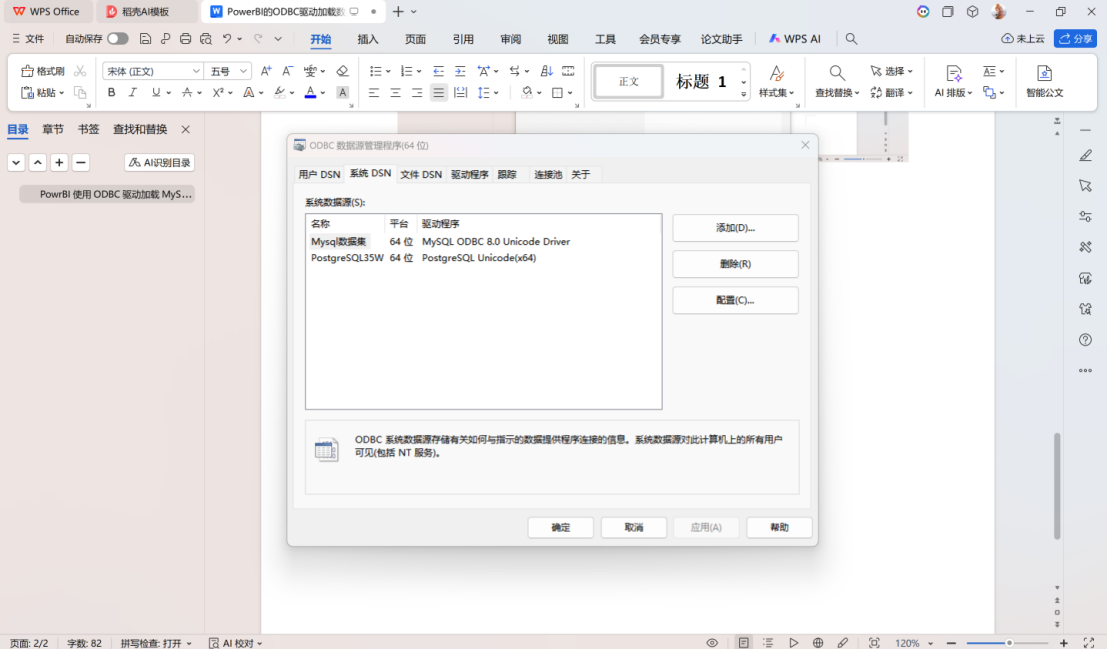Click the Format Painter icon
Image resolution: width=1107 pixels, height=649 pixels.
click(x=42, y=71)
